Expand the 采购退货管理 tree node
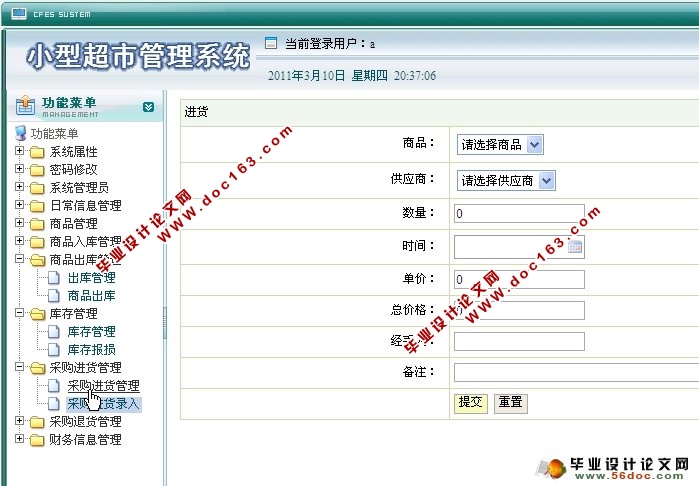 click(19, 420)
